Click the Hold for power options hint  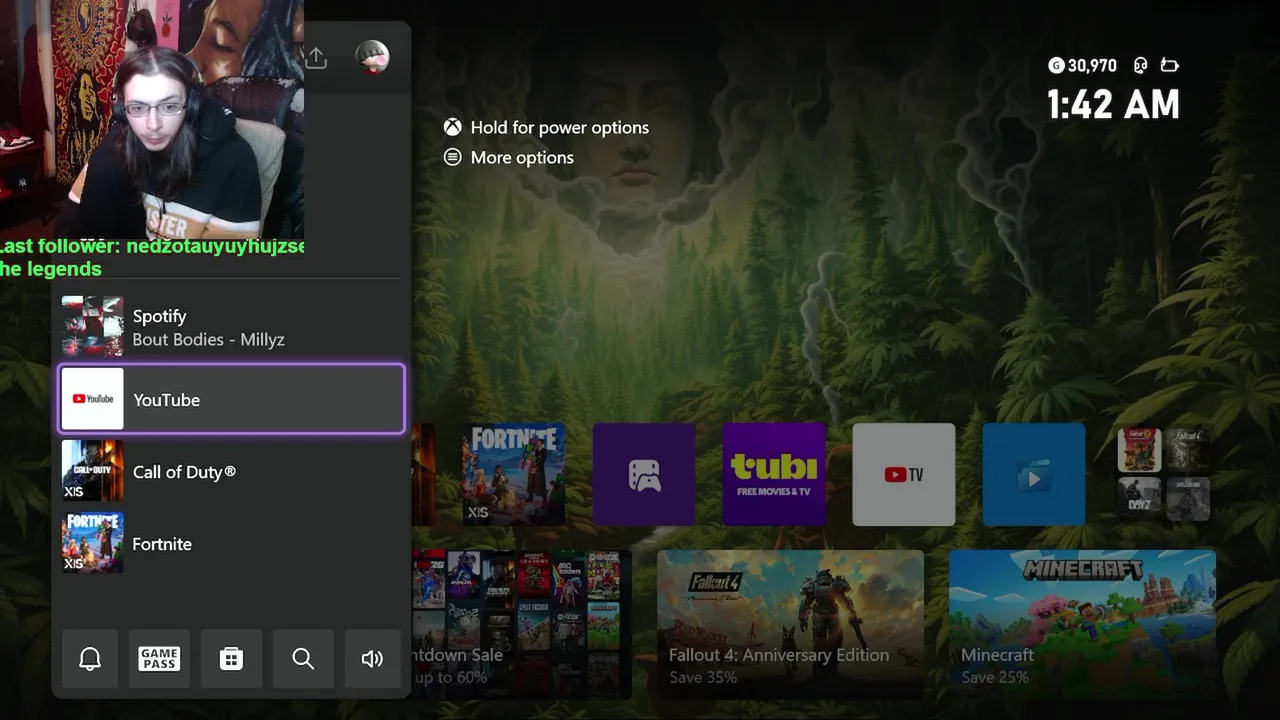click(547, 127)
